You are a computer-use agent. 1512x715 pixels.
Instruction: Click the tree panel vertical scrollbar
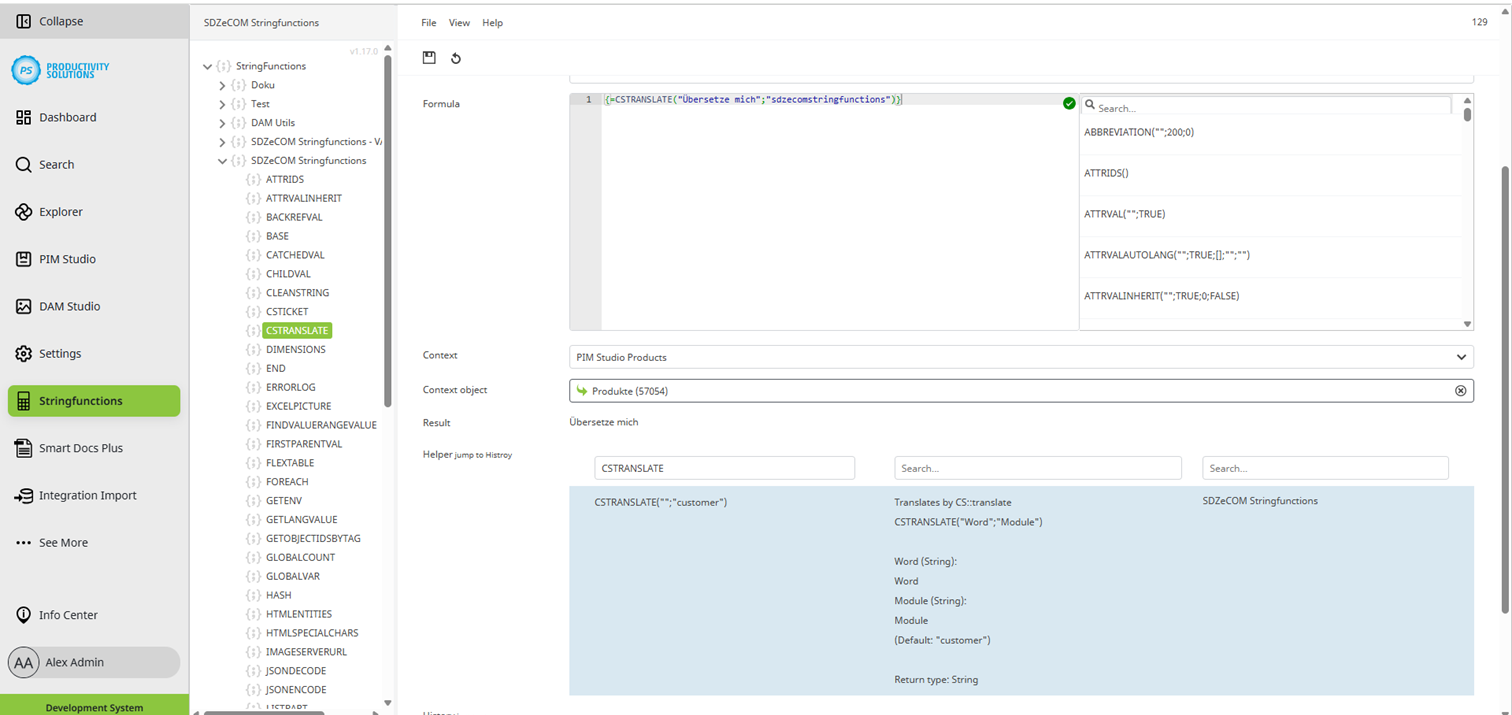(388, 232)
